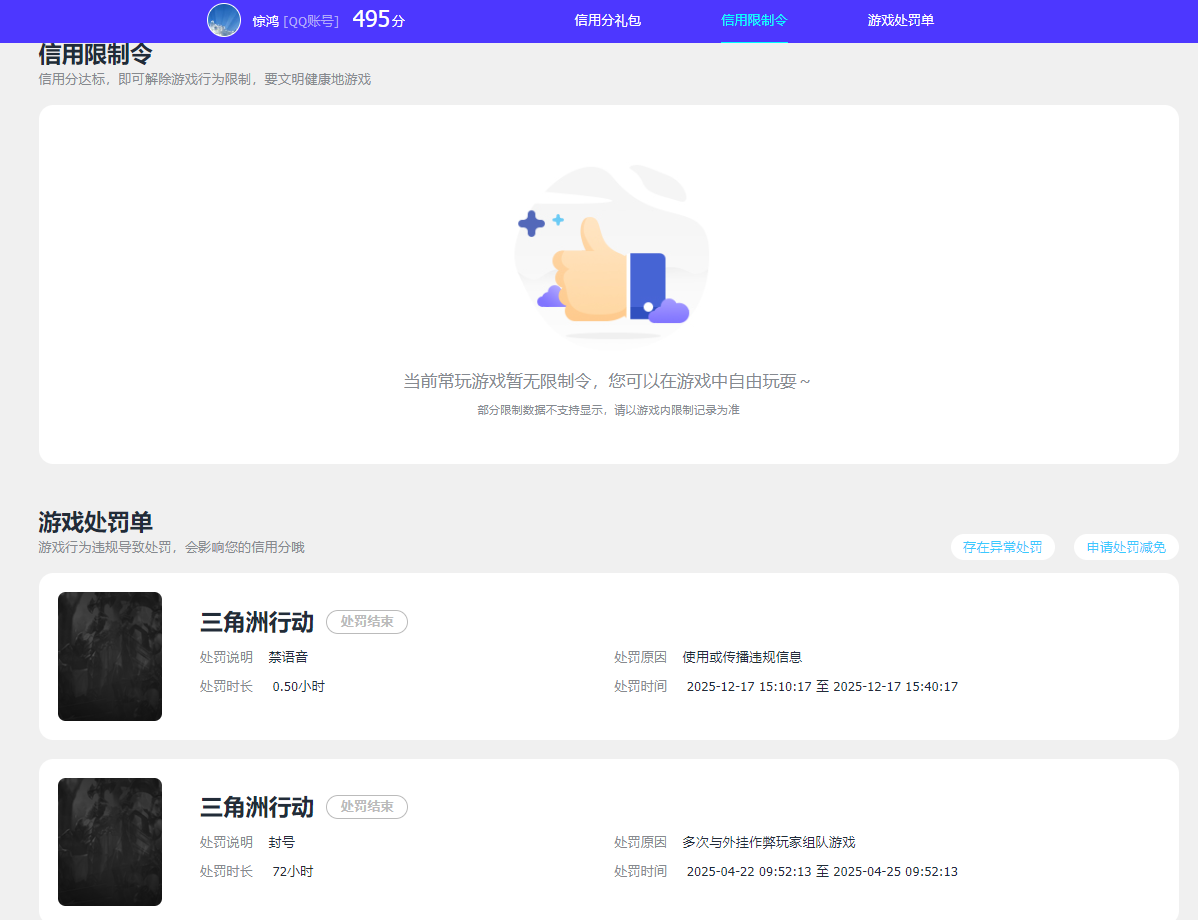Click the second 处罚结束 status pill
This screenshot has width=1198, height=920.
pos(366,807)
